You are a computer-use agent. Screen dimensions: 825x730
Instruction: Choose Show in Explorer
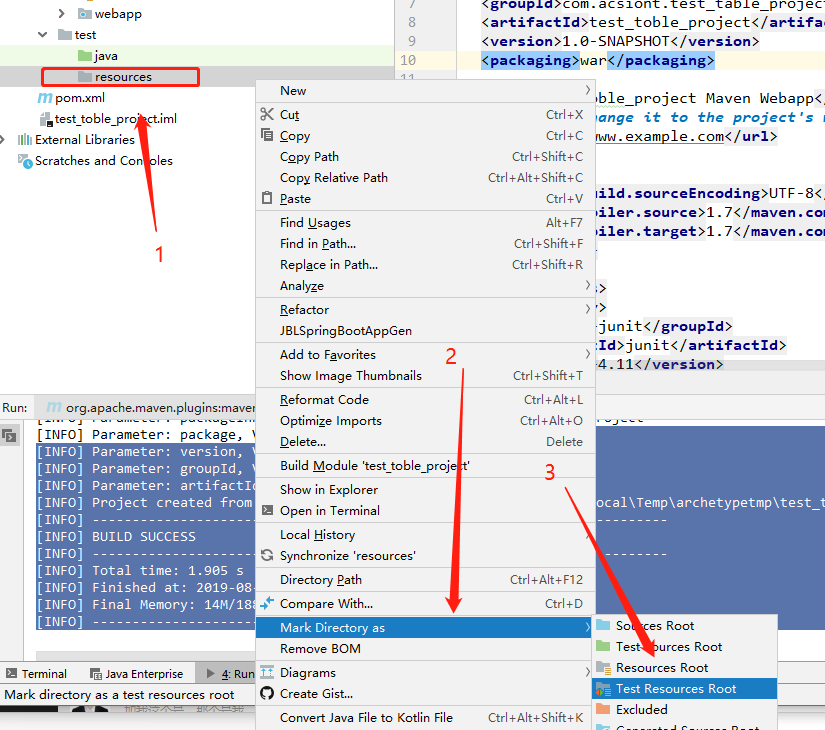tap(425, 489)
